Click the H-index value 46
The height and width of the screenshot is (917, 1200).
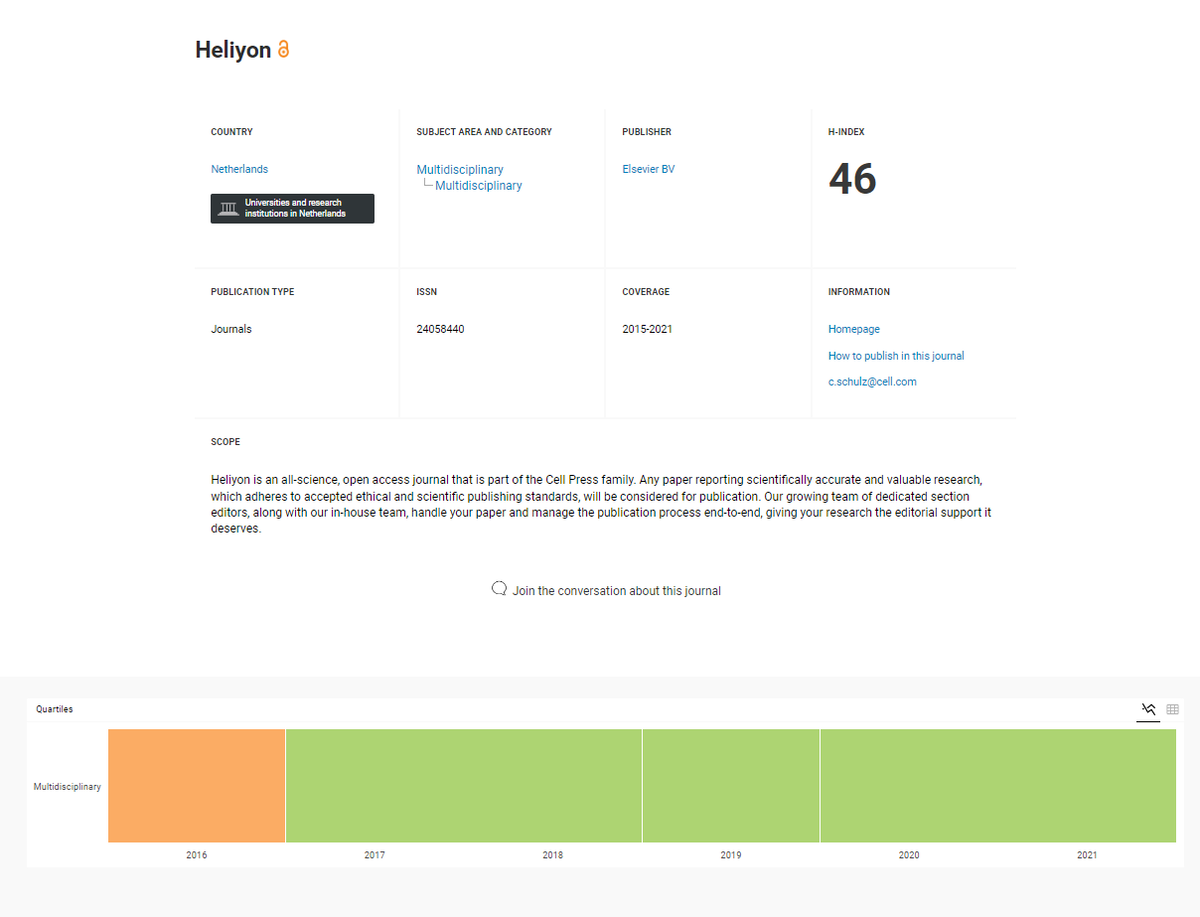click(x=852, y=179)
